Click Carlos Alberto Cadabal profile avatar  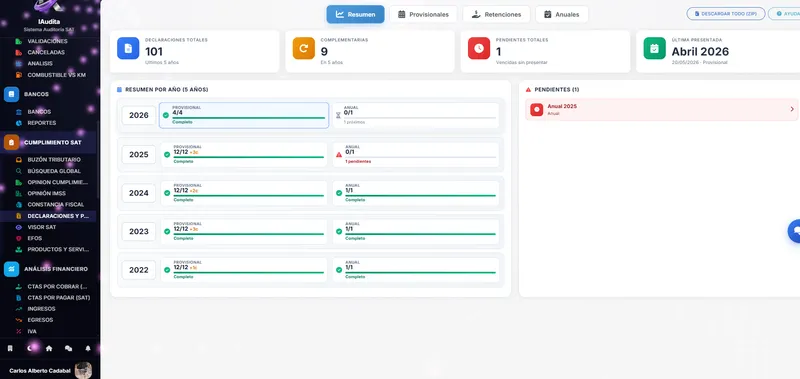click(x=83, y=370)
